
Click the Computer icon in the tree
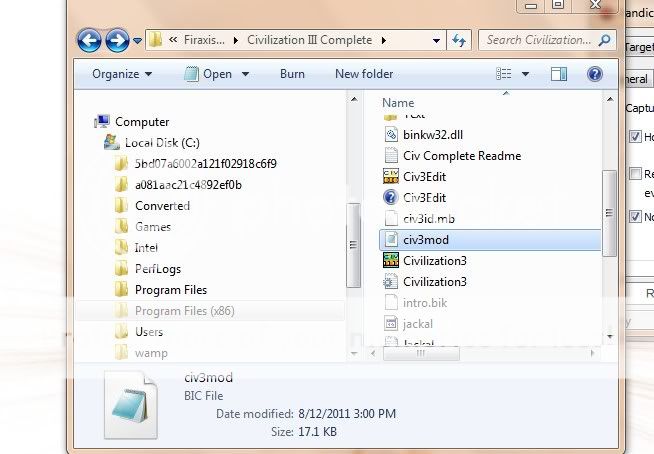coord(102,121)
